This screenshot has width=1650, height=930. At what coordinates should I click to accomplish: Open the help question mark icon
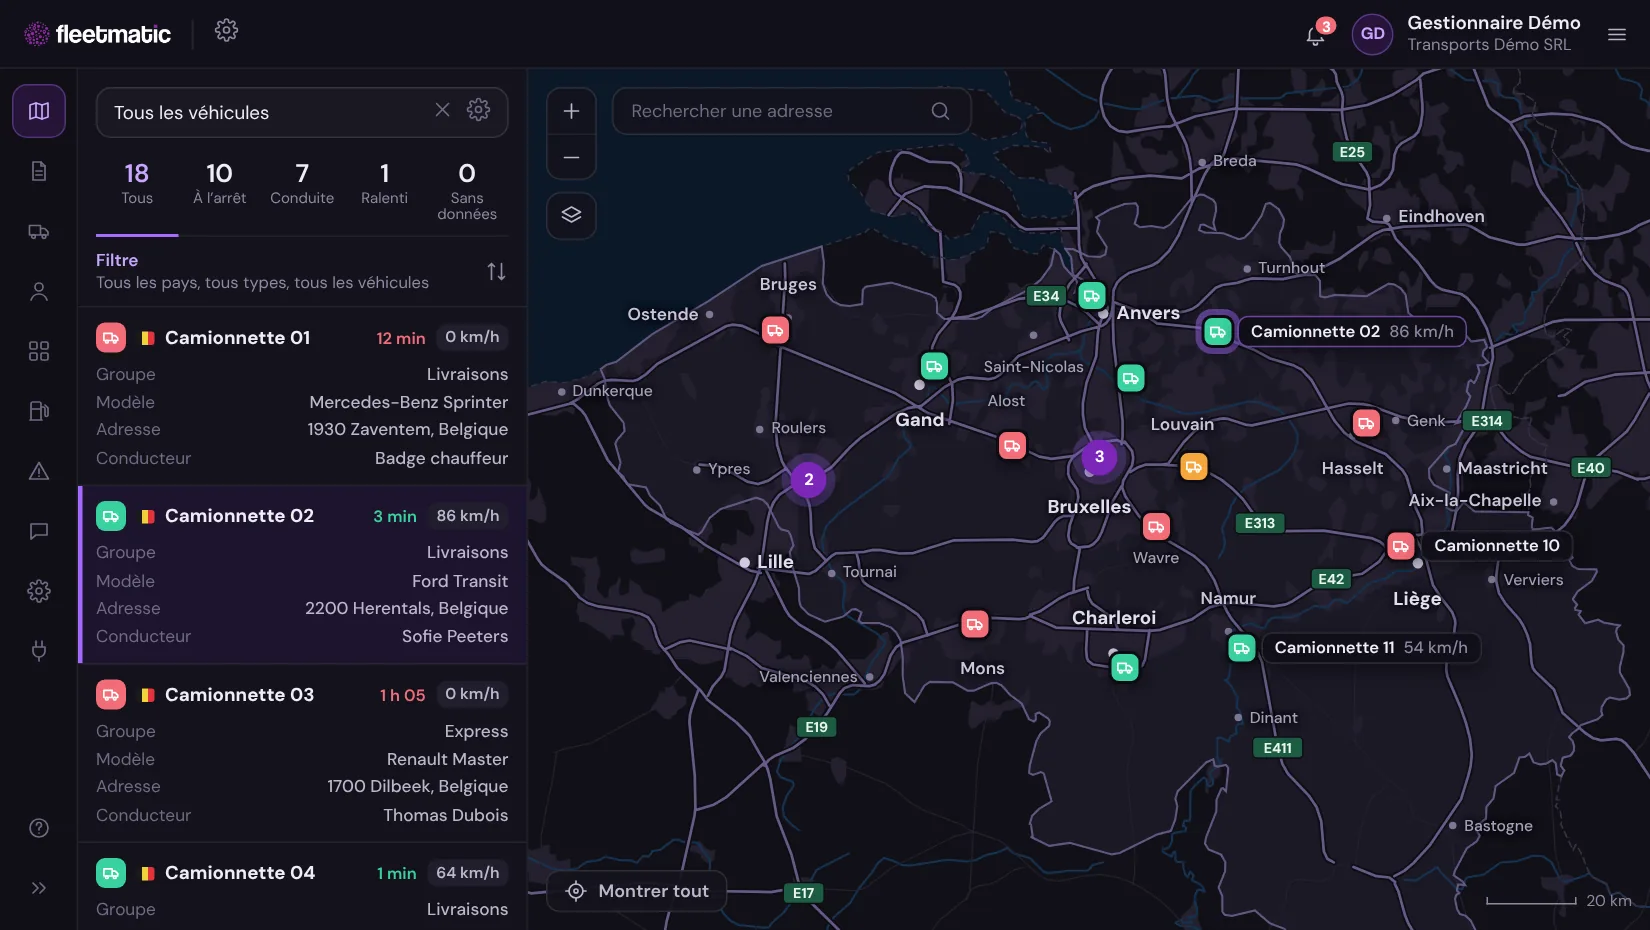click(39, 828)
